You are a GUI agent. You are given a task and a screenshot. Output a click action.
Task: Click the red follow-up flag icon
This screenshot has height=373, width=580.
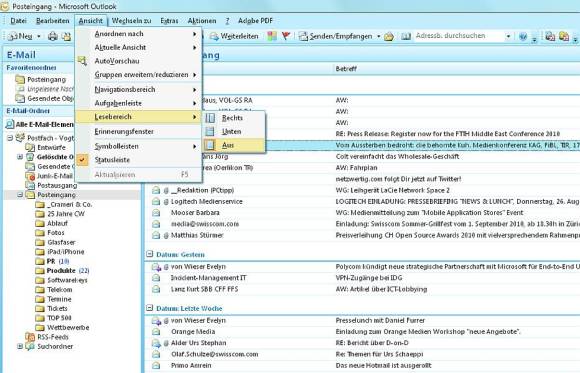tap(286, 36)
